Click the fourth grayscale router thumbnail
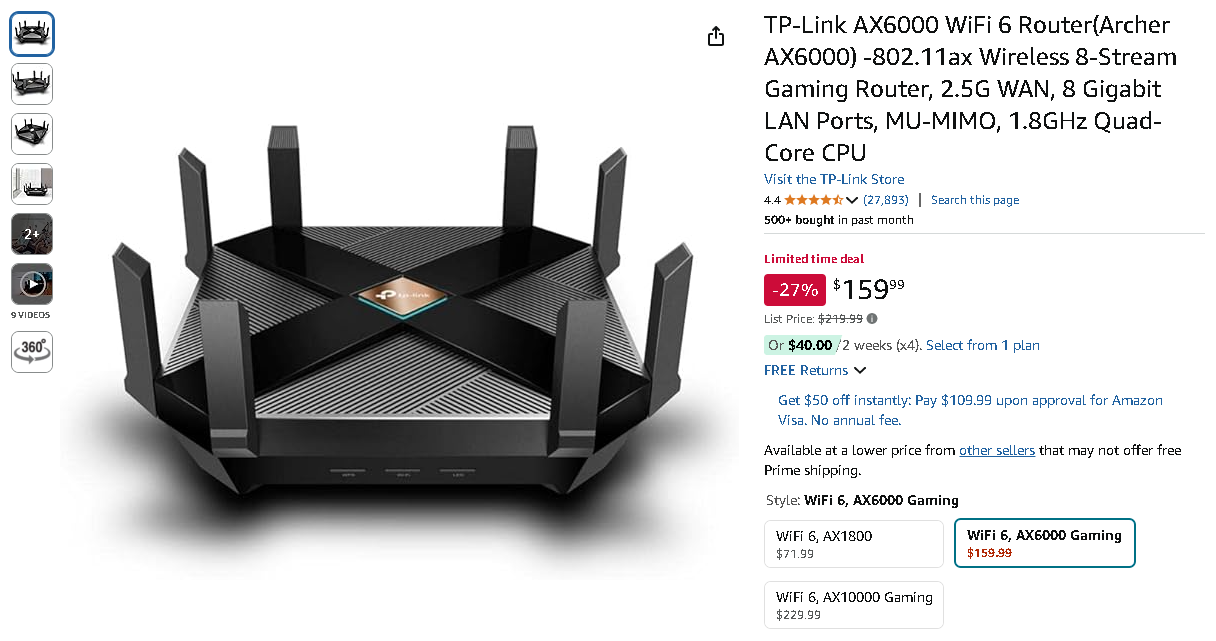Image resolution: width=1216 pixels, height=641 pixels. click(x=31, y=184)
